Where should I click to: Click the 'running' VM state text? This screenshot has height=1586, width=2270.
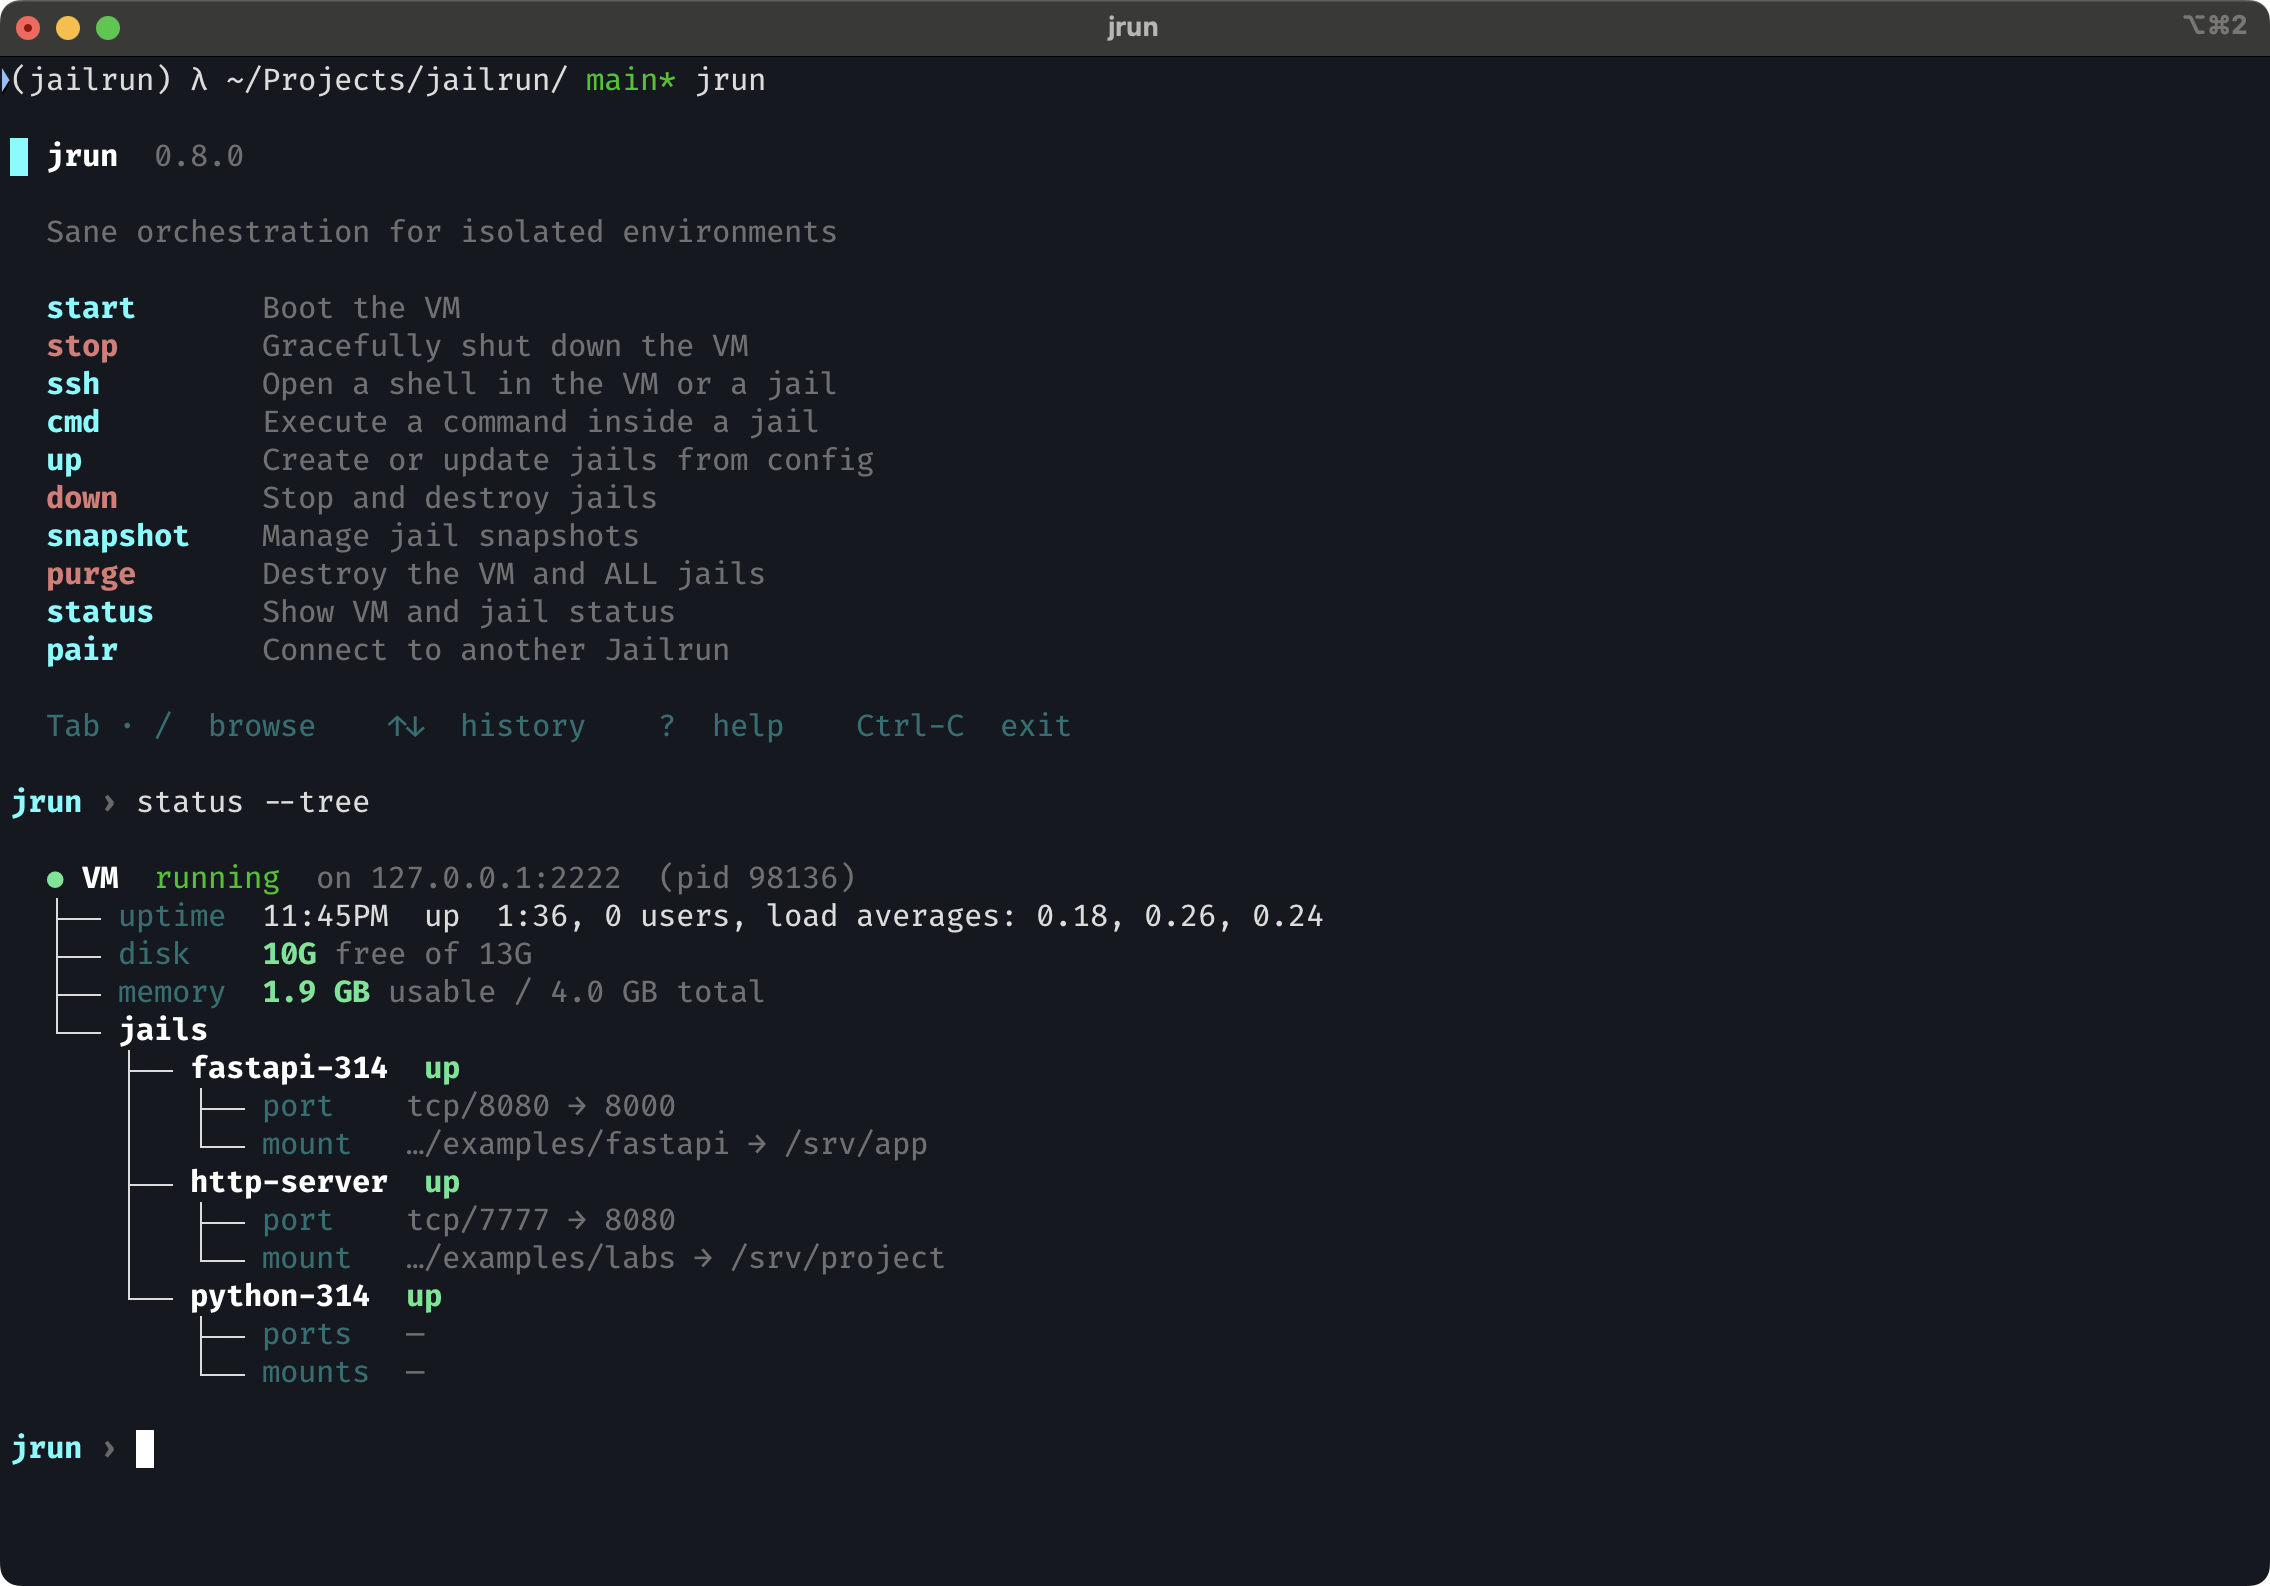(217, 879)
